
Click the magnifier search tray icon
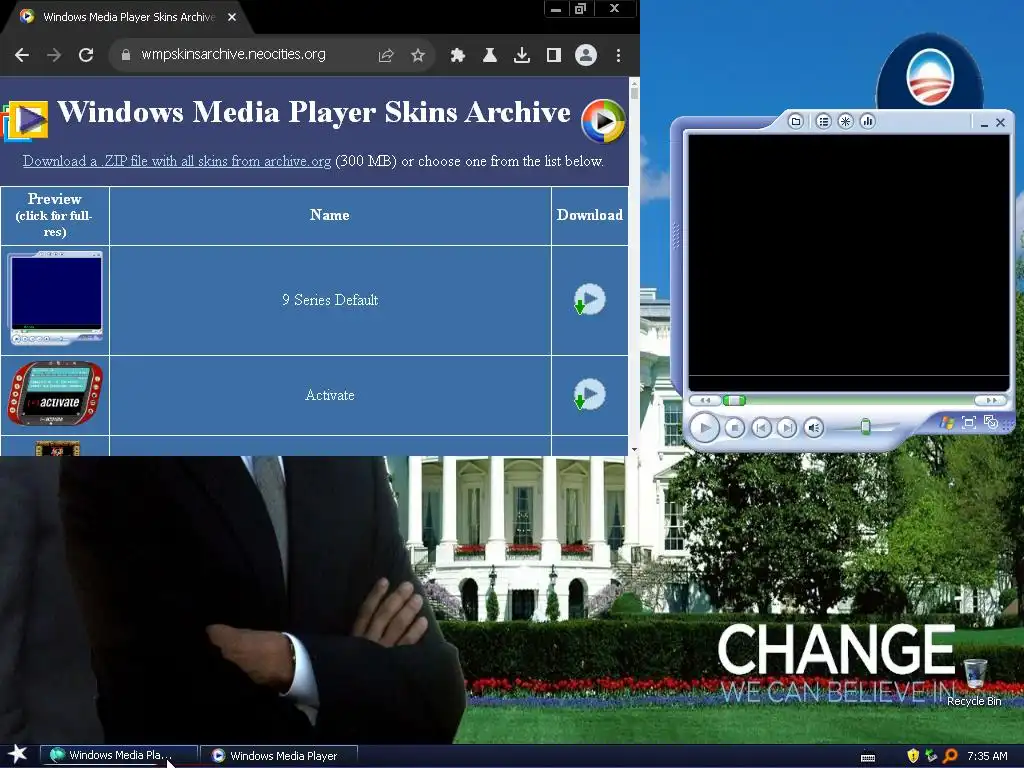pyautogui.click(x=950, y=756)
